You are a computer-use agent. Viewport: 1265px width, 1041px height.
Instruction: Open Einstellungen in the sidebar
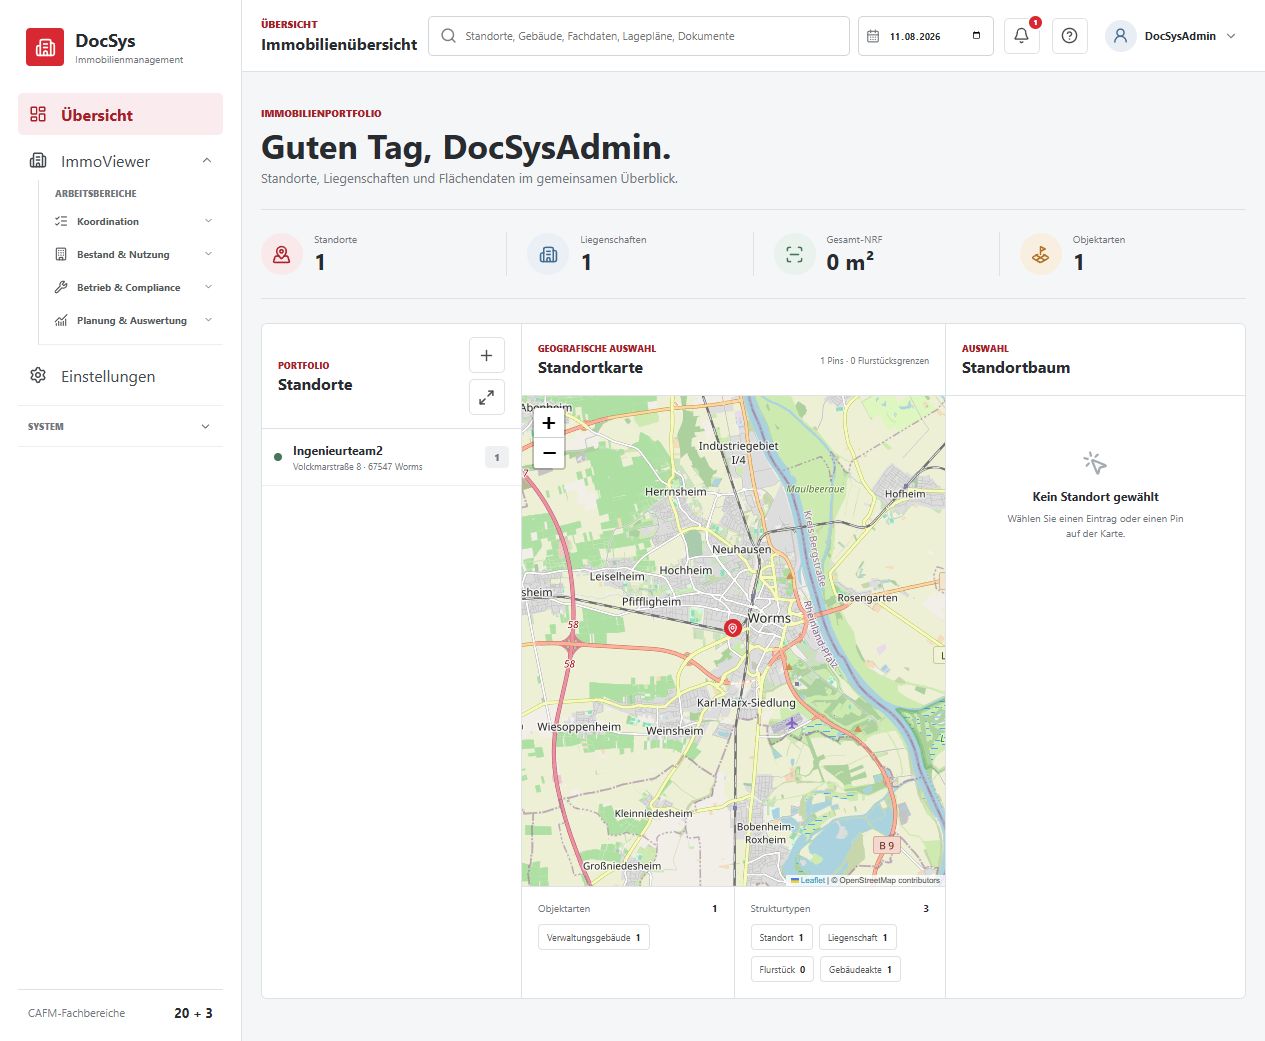[120, 376]
